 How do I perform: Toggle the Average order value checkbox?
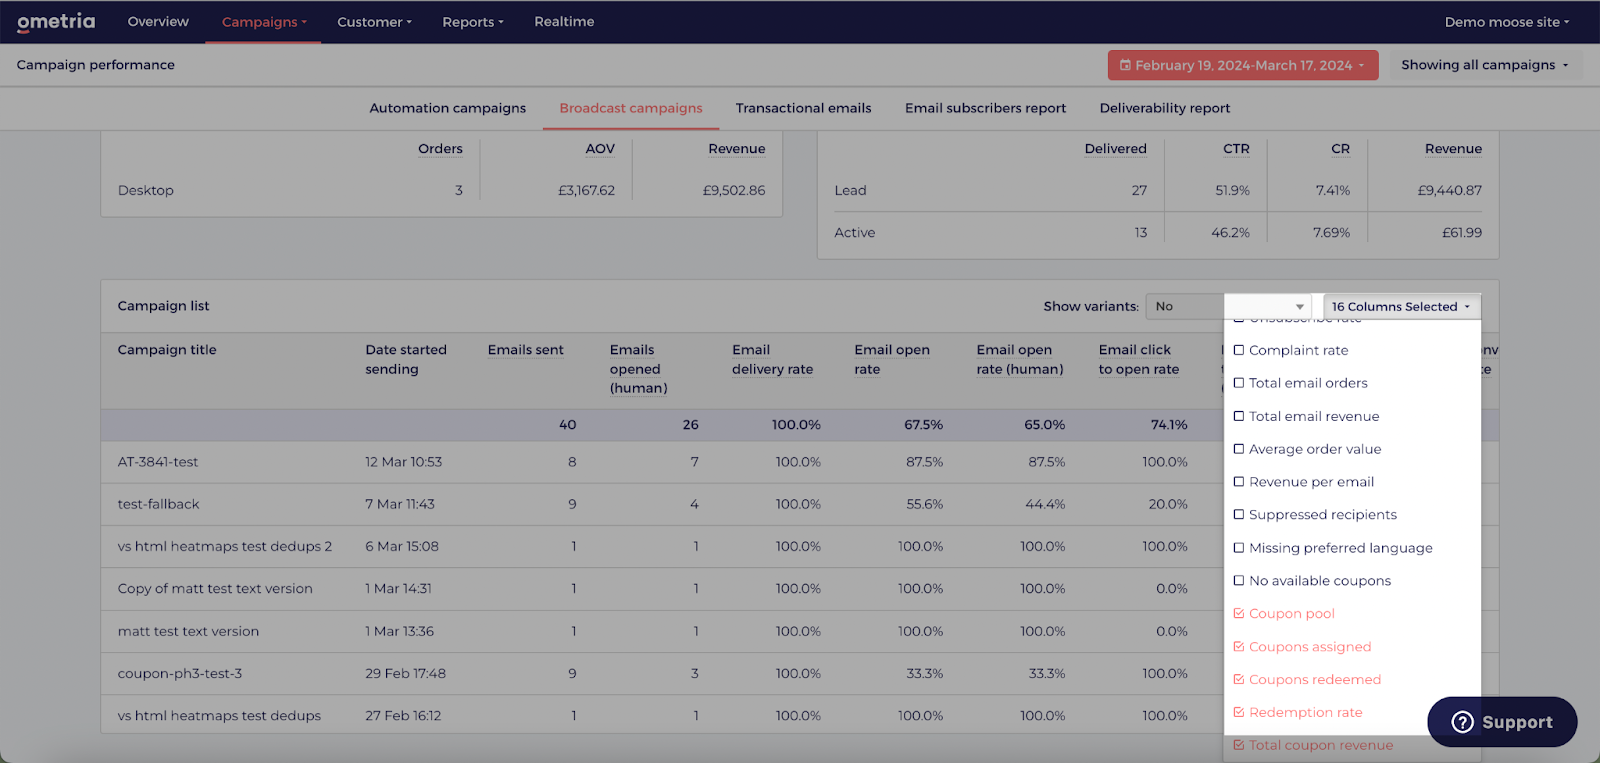coord(1239,449)
